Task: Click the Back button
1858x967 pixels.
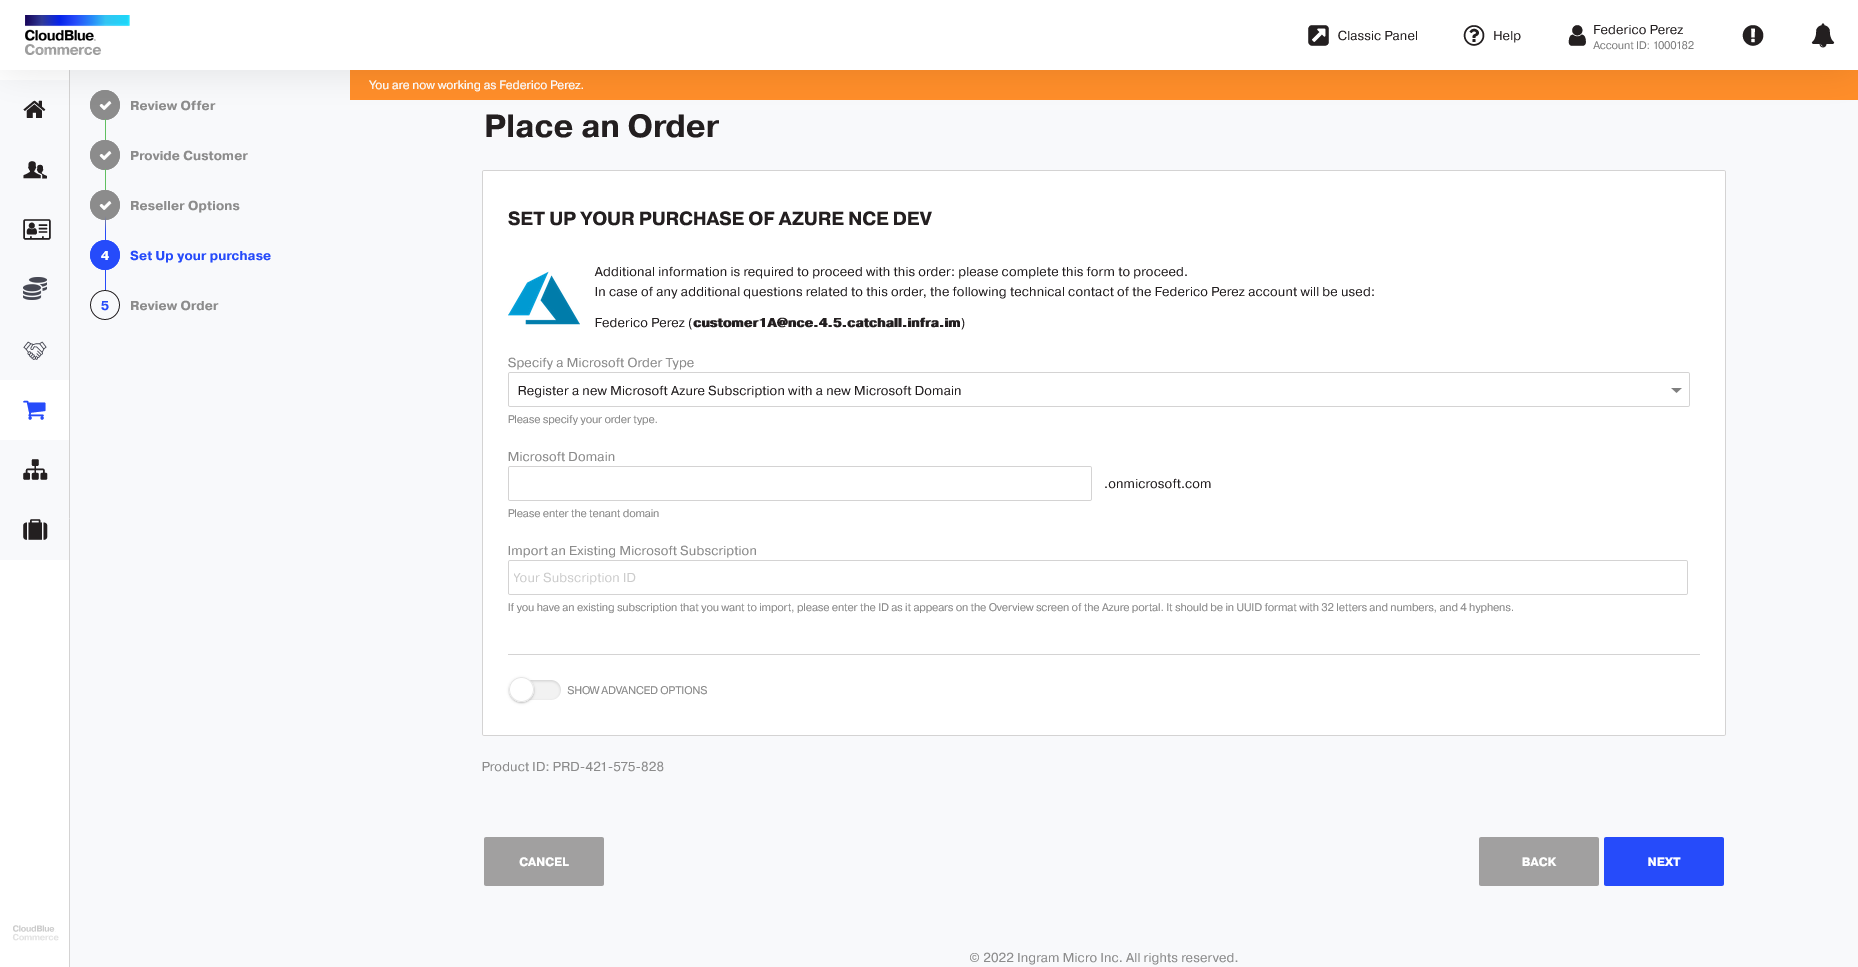Action: [x=1539, y=861]
